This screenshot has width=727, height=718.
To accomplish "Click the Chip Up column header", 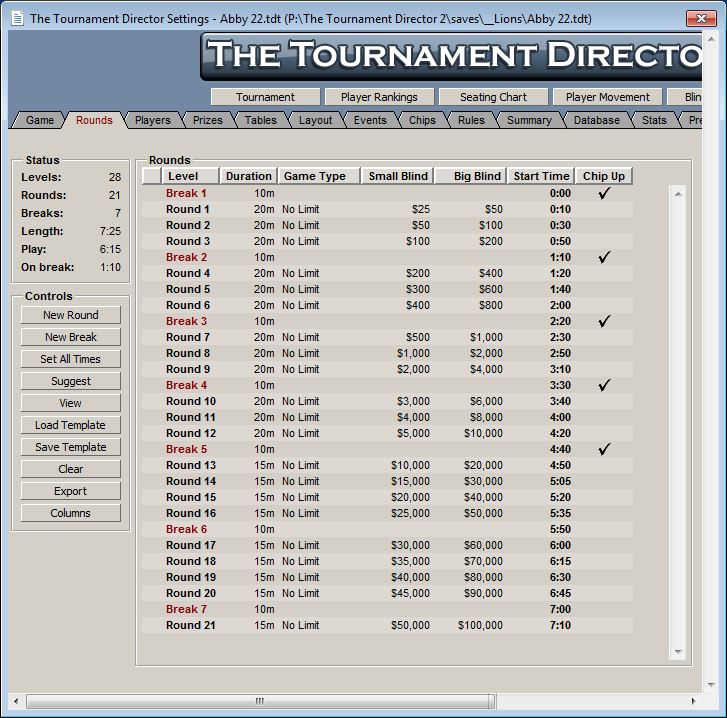I will pyautogui.click(x=604, y=176).
